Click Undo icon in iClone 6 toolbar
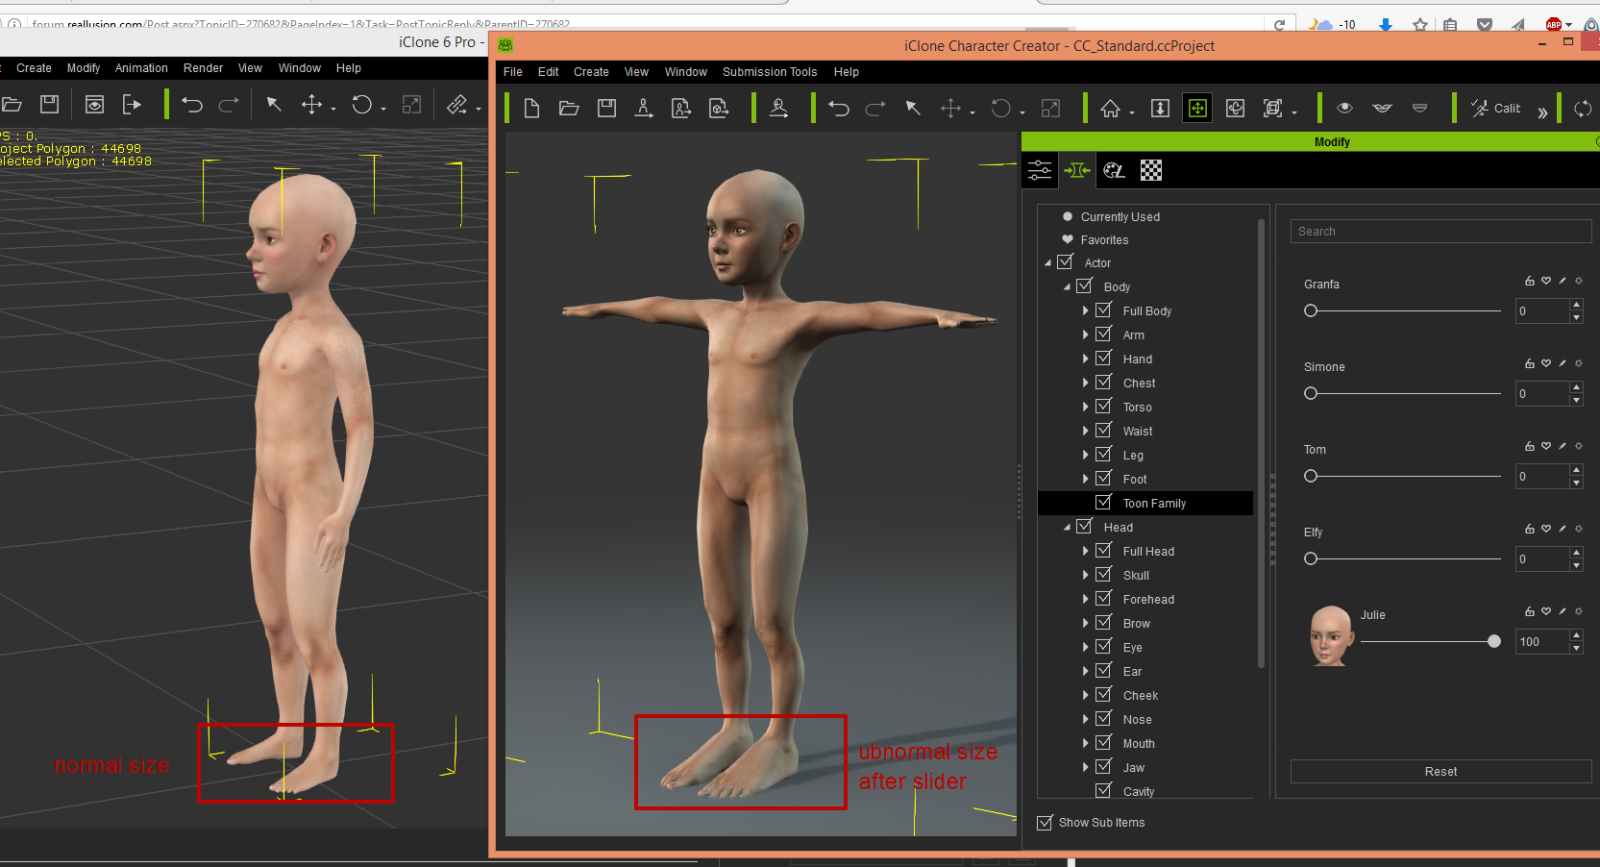This screenshot has height=867, width=1600. click(x=192, y=104)
